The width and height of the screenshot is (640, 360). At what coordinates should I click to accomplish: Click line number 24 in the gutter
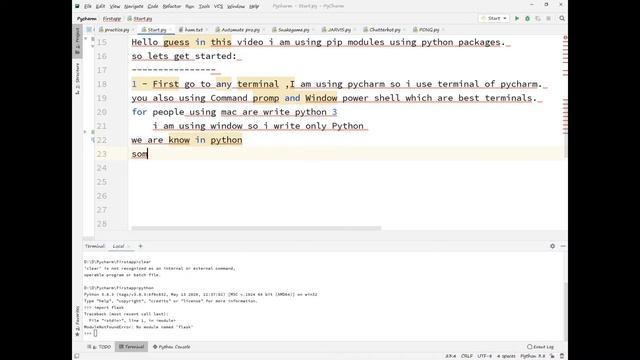tap(102, 168)
